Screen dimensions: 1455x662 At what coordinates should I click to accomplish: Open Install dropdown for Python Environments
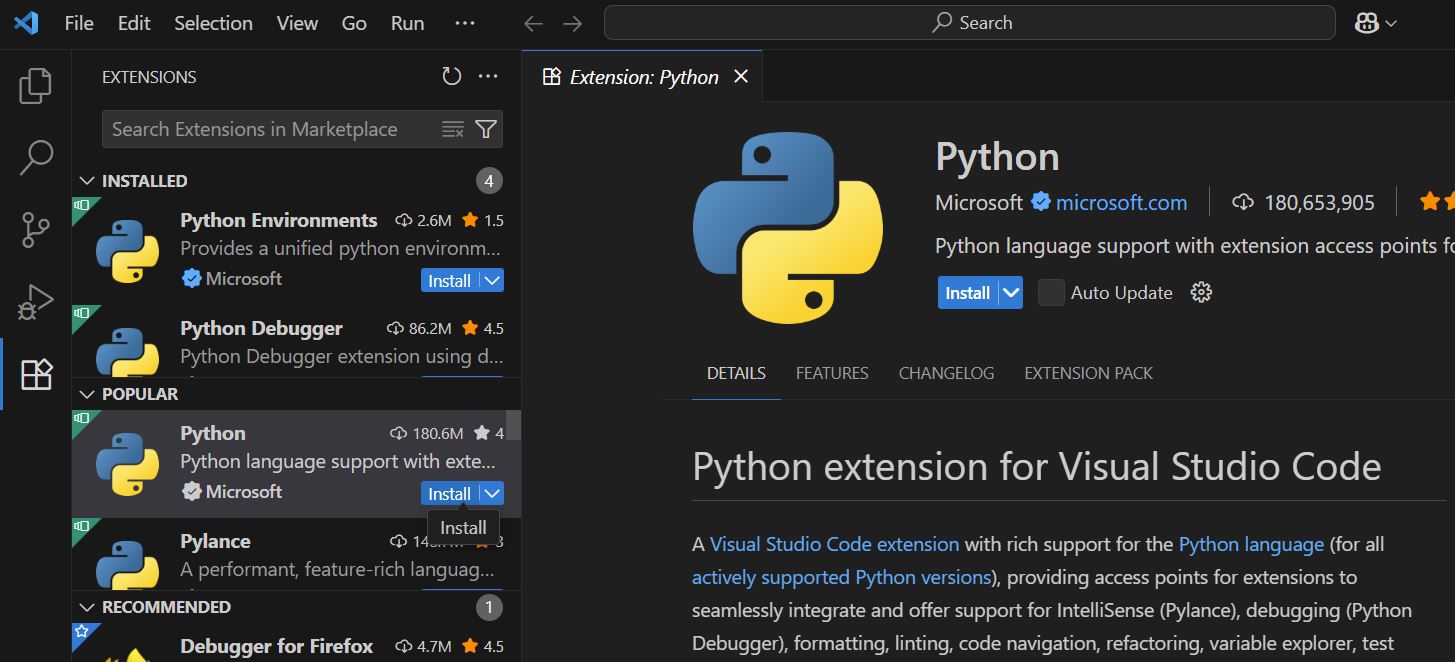[x=492, y=281]
